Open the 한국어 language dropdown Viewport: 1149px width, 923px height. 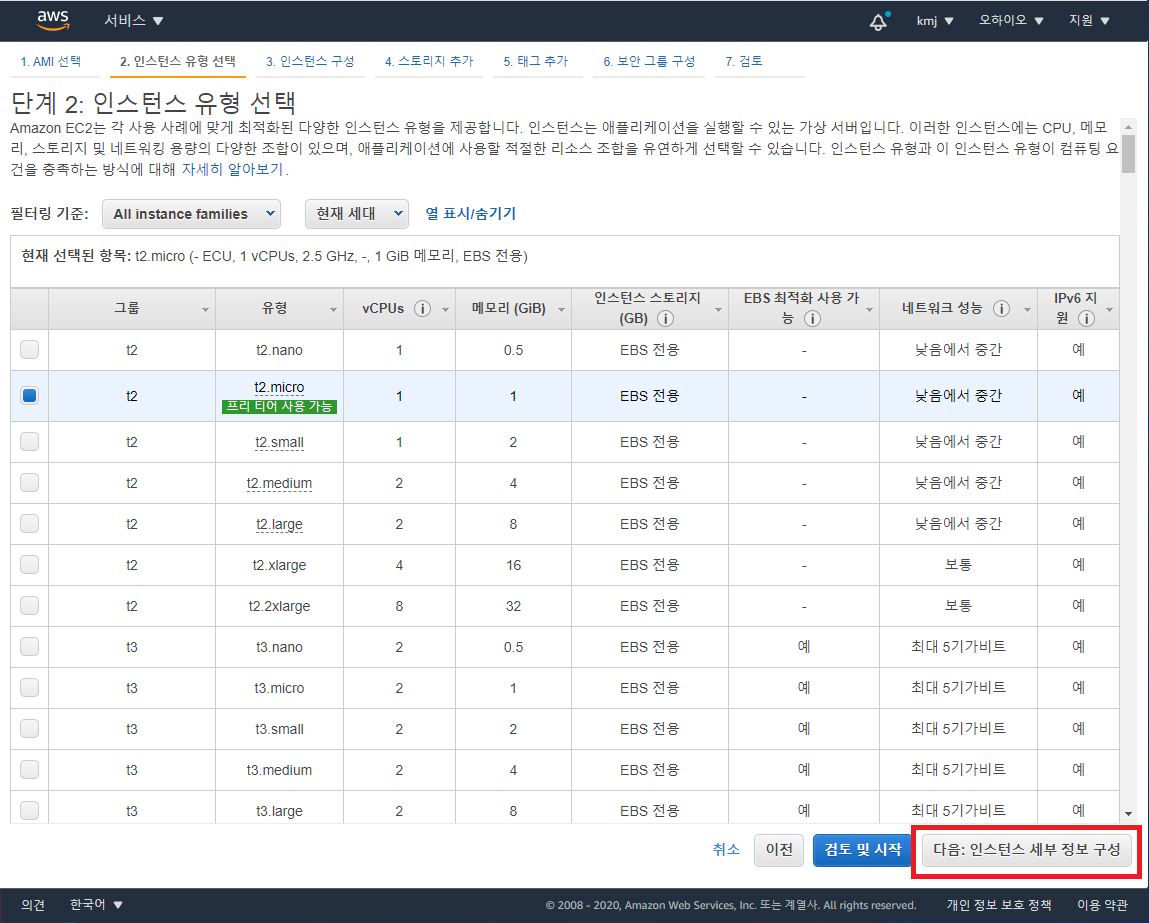[96, 905]
